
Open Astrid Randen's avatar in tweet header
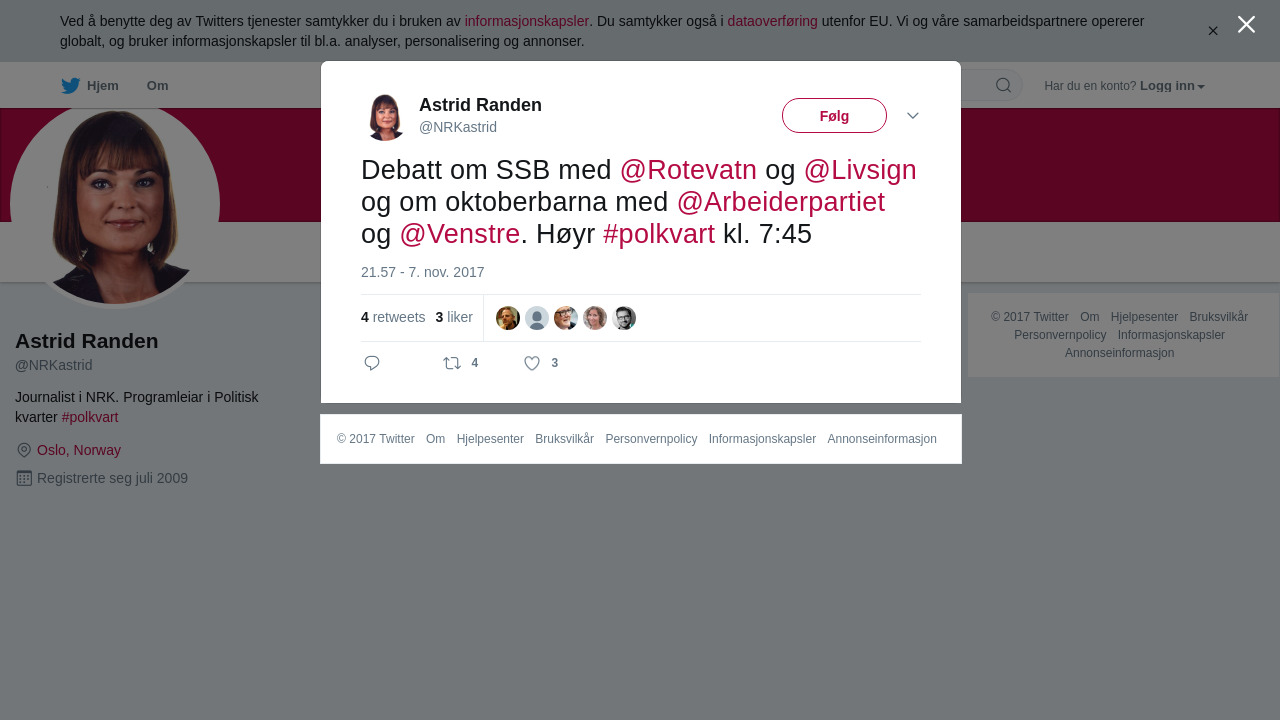(385, 116)
